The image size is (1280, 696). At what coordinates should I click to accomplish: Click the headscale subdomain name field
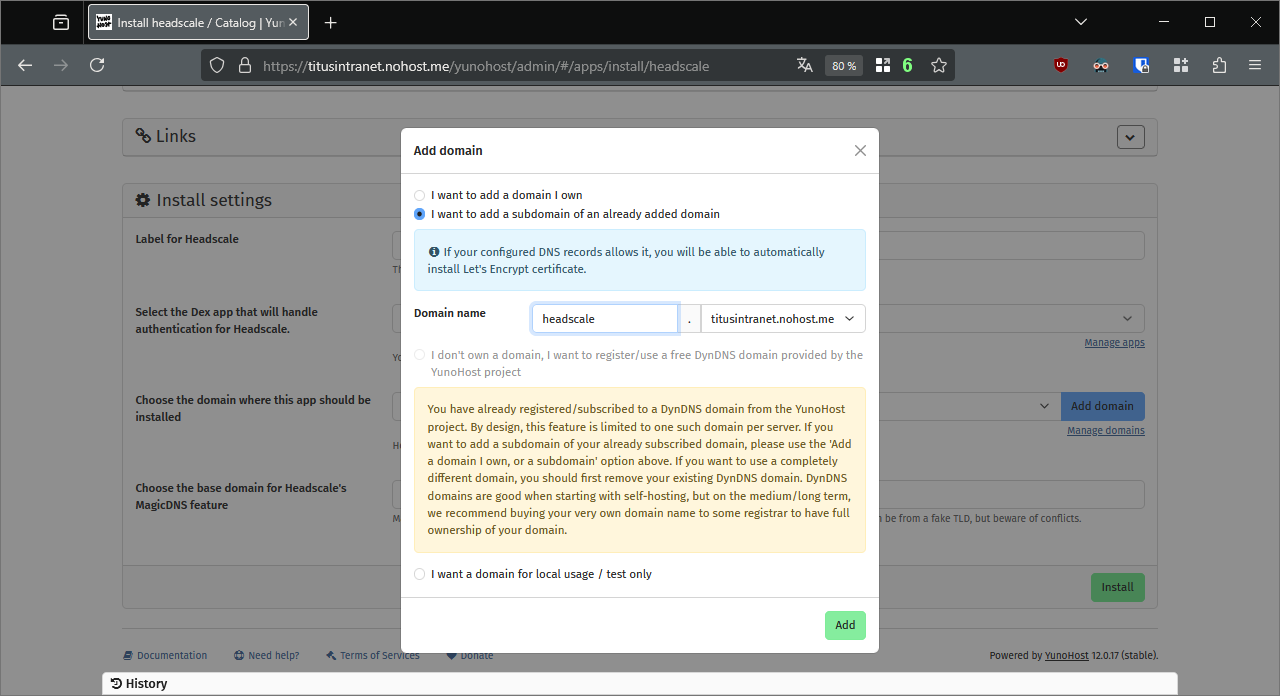coord(605,319)
